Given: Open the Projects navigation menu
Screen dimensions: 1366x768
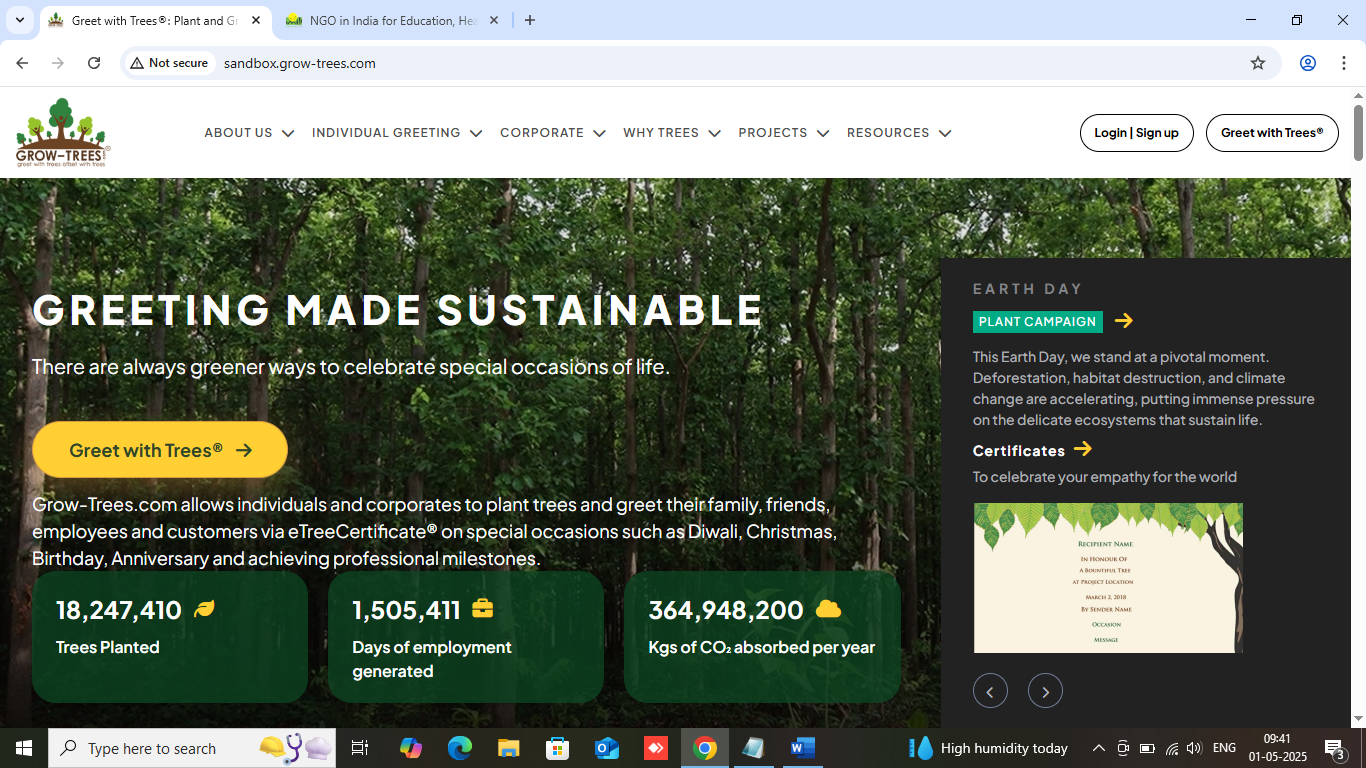Looking at the screenshot, I should [x=783, y=133].
